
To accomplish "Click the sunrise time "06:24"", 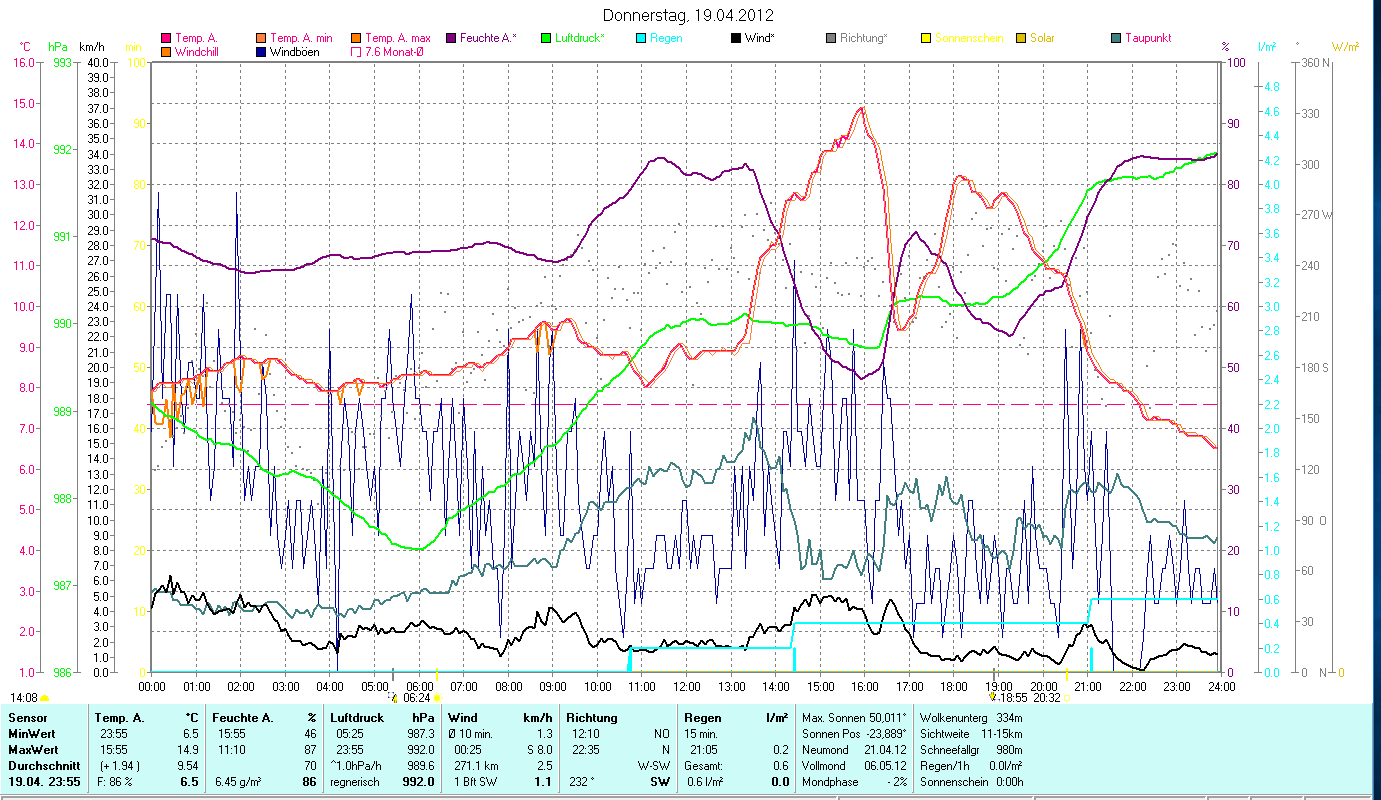I will (x=418, y=698).
